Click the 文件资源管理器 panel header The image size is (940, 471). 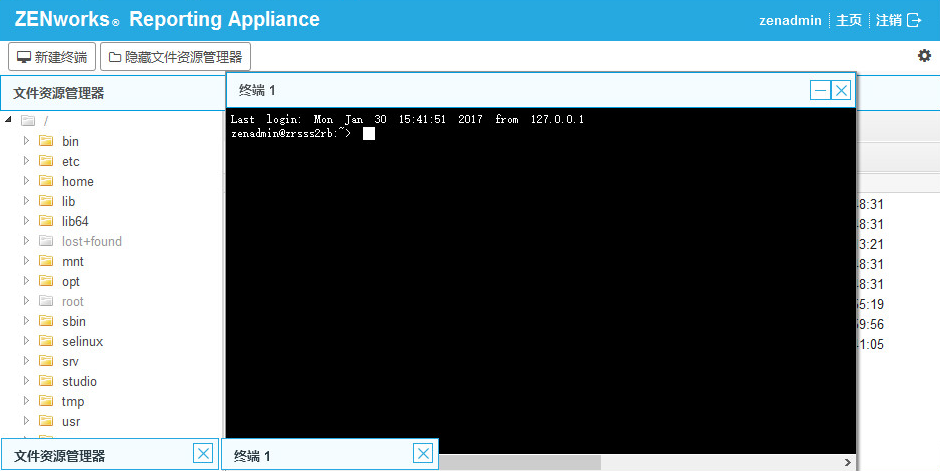(113, 93)
